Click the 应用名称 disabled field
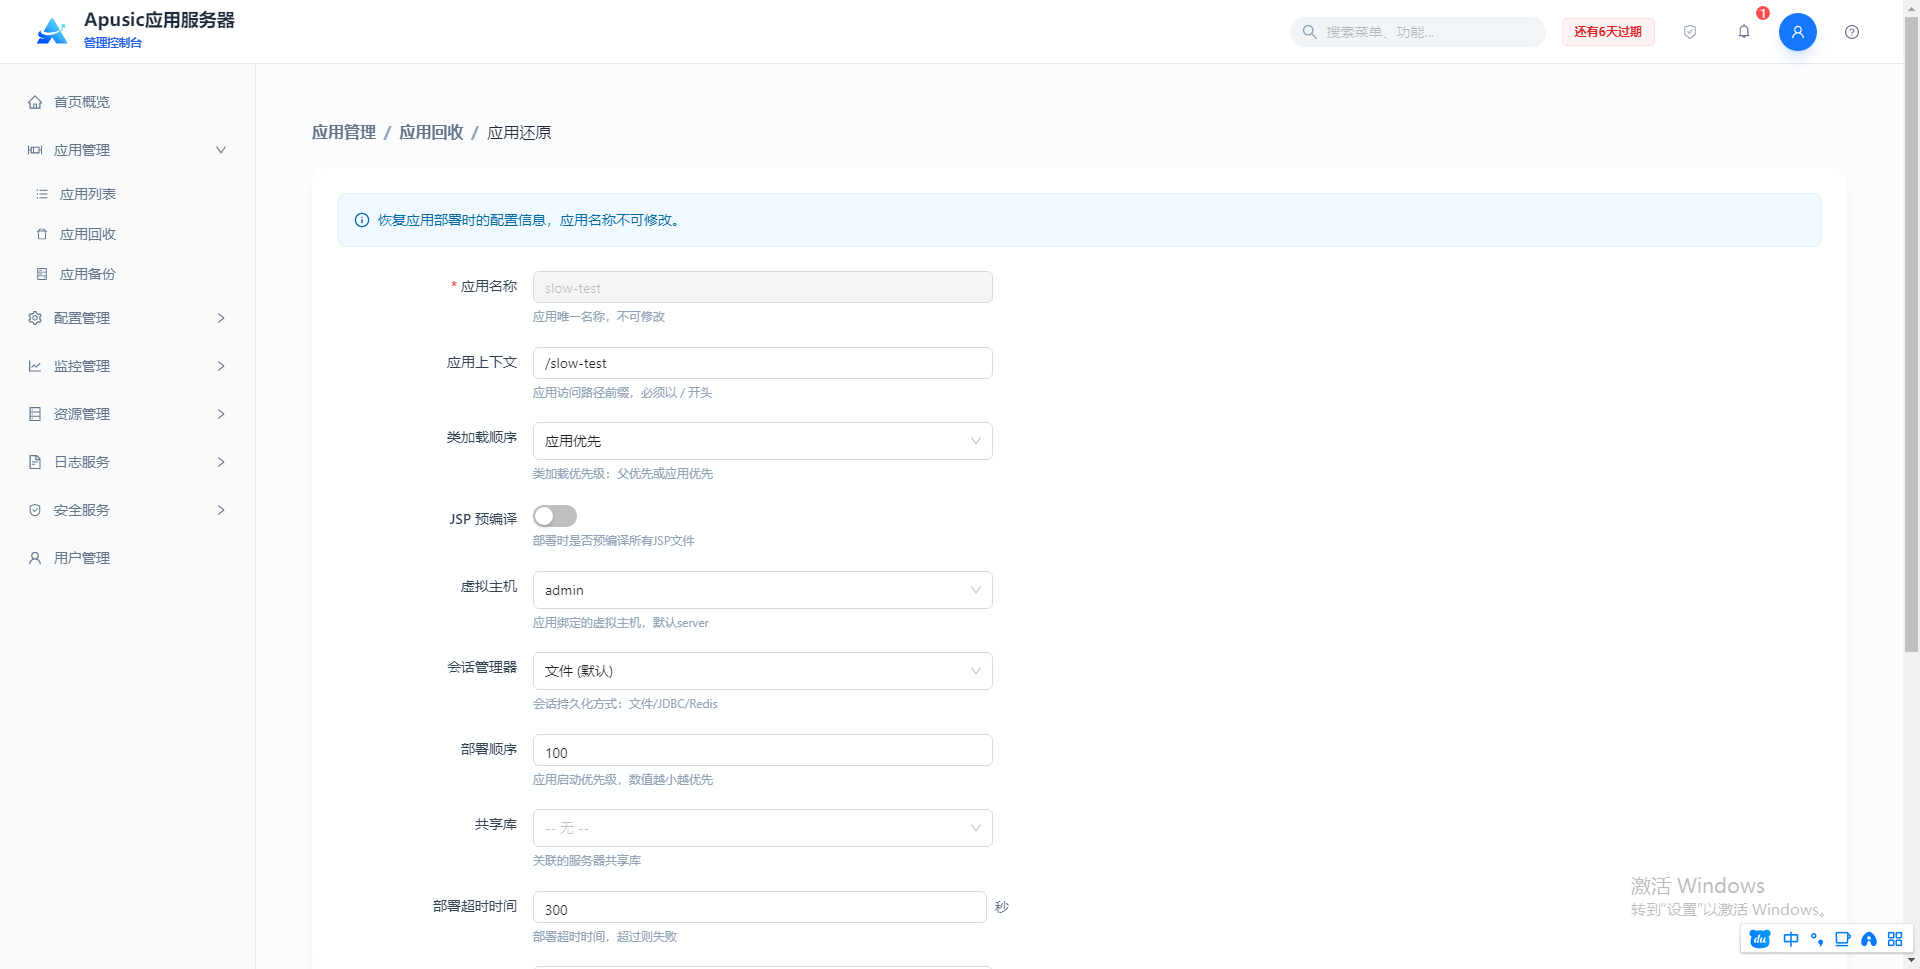 pos(762,287)
